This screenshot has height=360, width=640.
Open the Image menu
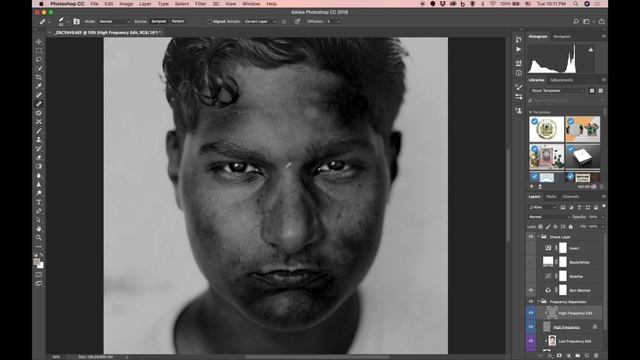[126, 4]
